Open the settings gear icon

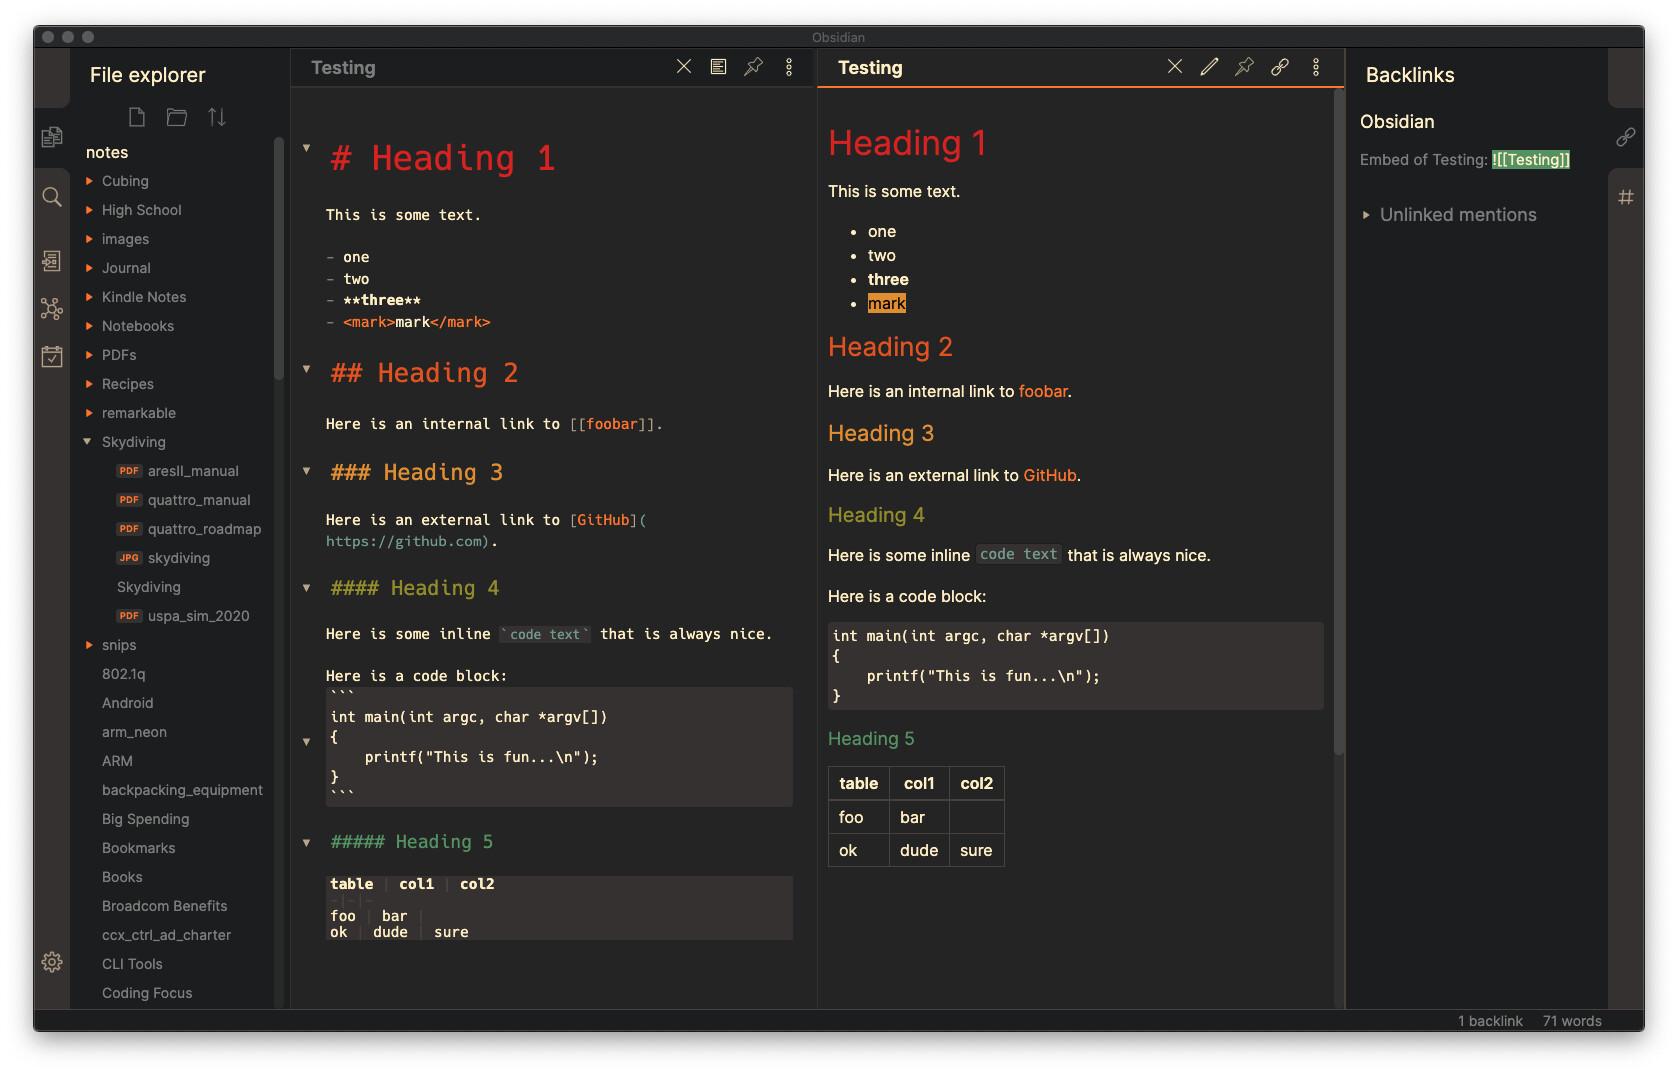point(52,962)
